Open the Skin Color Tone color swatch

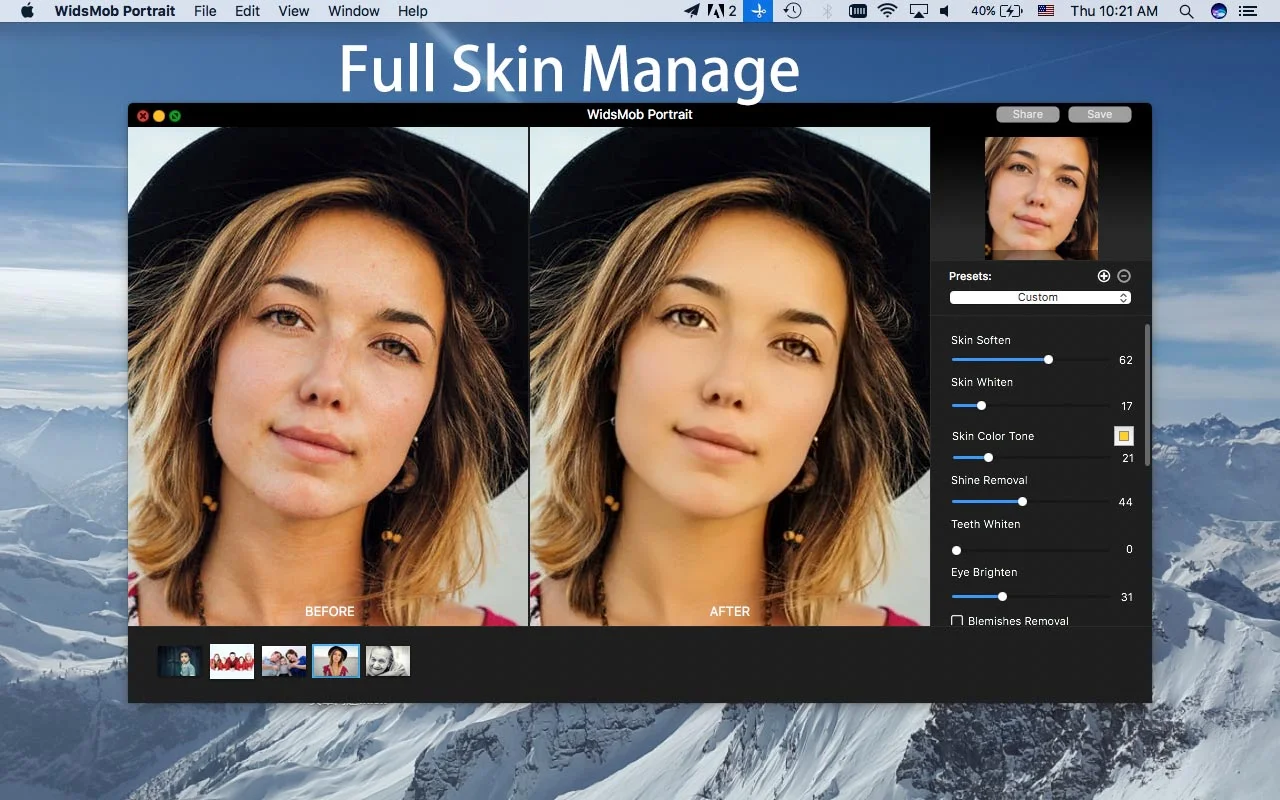(x=1124, y=436)
